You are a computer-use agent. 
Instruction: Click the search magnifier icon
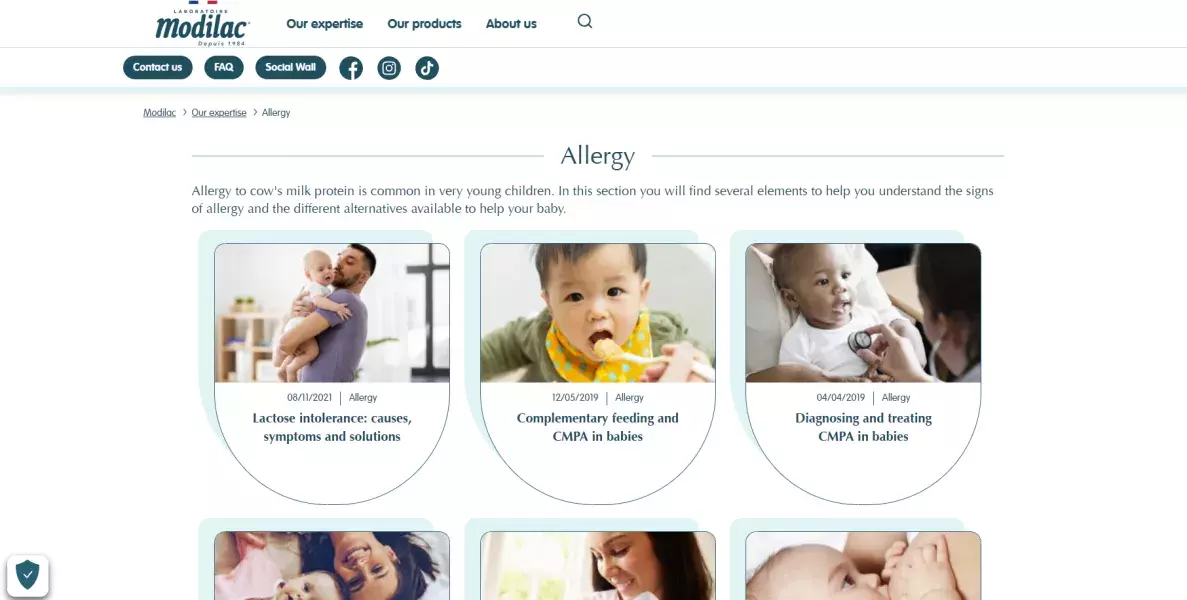tap(584, 21)
